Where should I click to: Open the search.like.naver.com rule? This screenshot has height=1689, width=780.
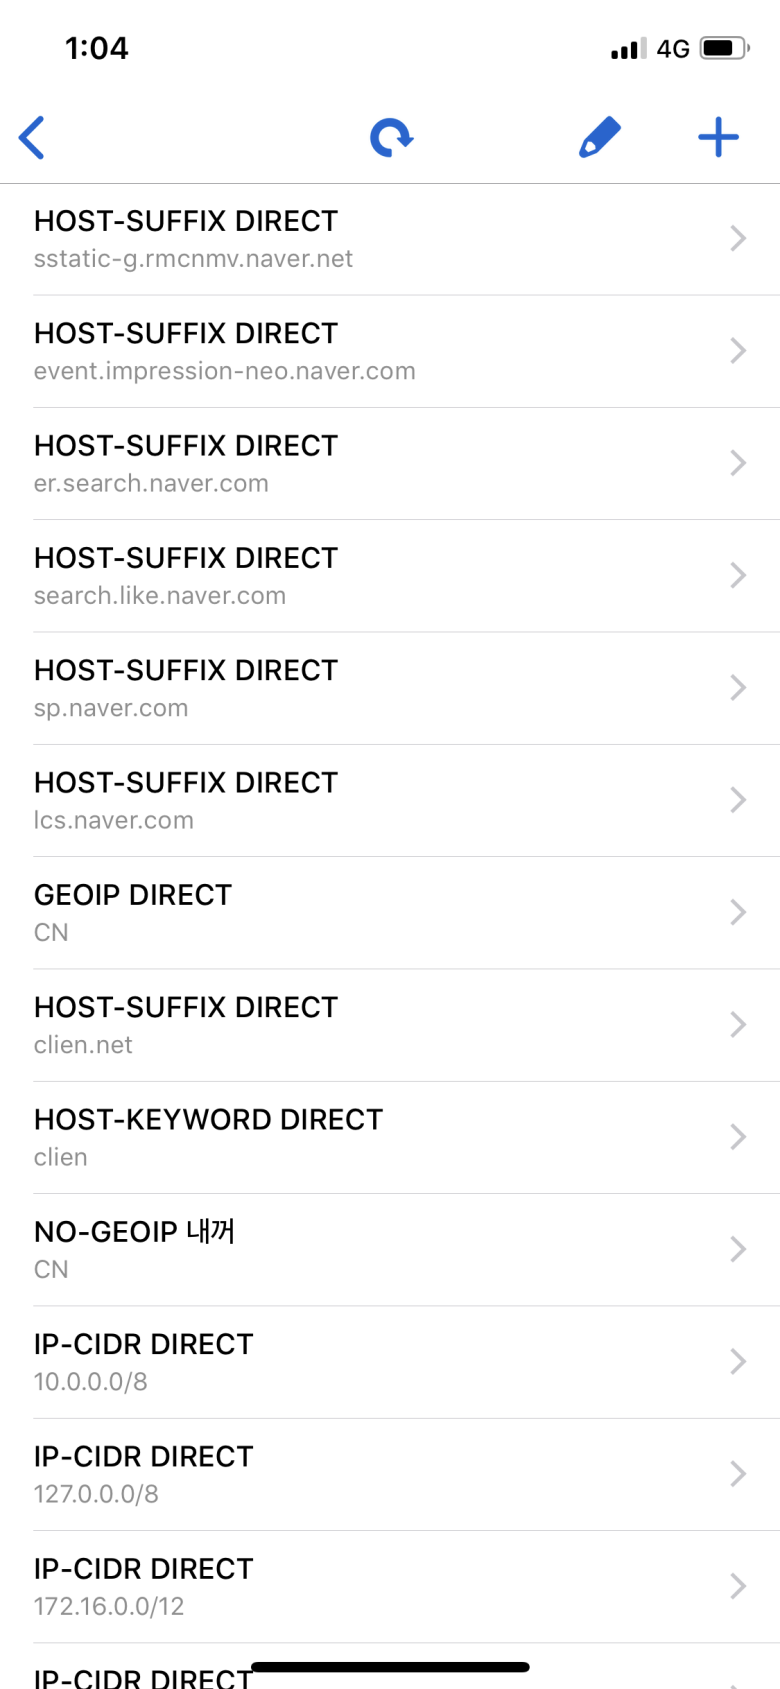point(300,576)
